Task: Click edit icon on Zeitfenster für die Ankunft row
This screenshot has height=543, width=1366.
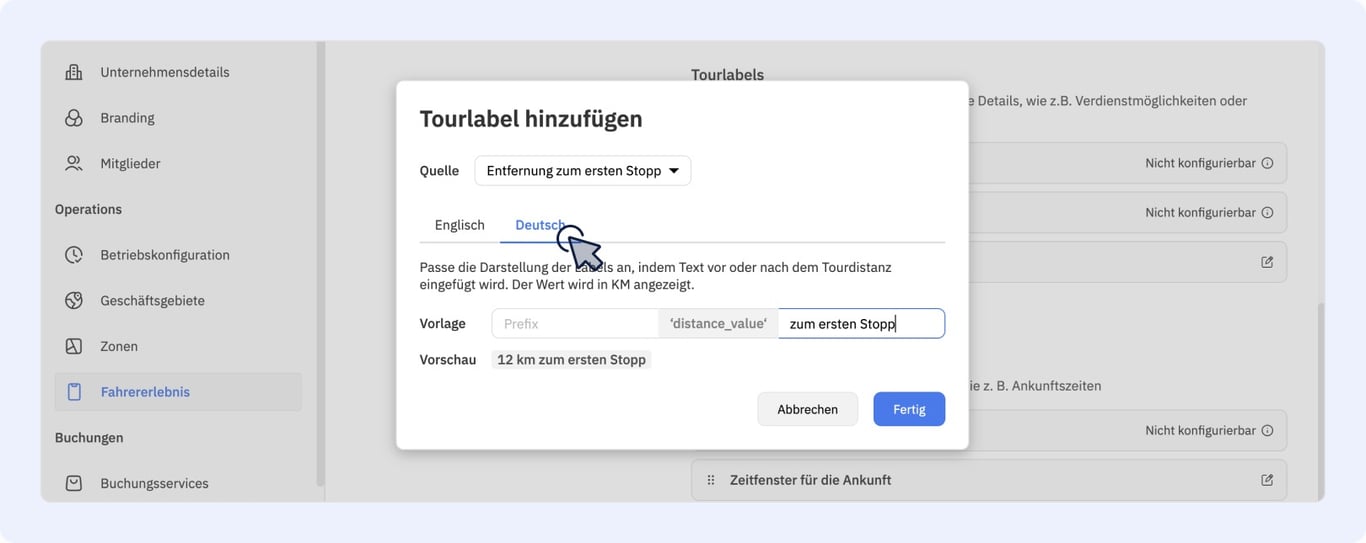Action: tap(1267, 480)
